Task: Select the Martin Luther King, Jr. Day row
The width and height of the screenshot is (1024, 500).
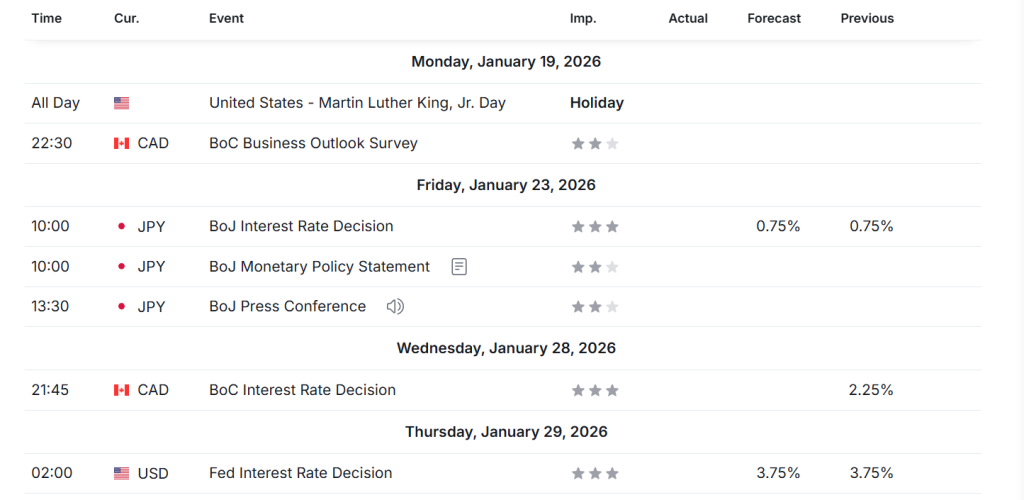Action: pos(357,103)
